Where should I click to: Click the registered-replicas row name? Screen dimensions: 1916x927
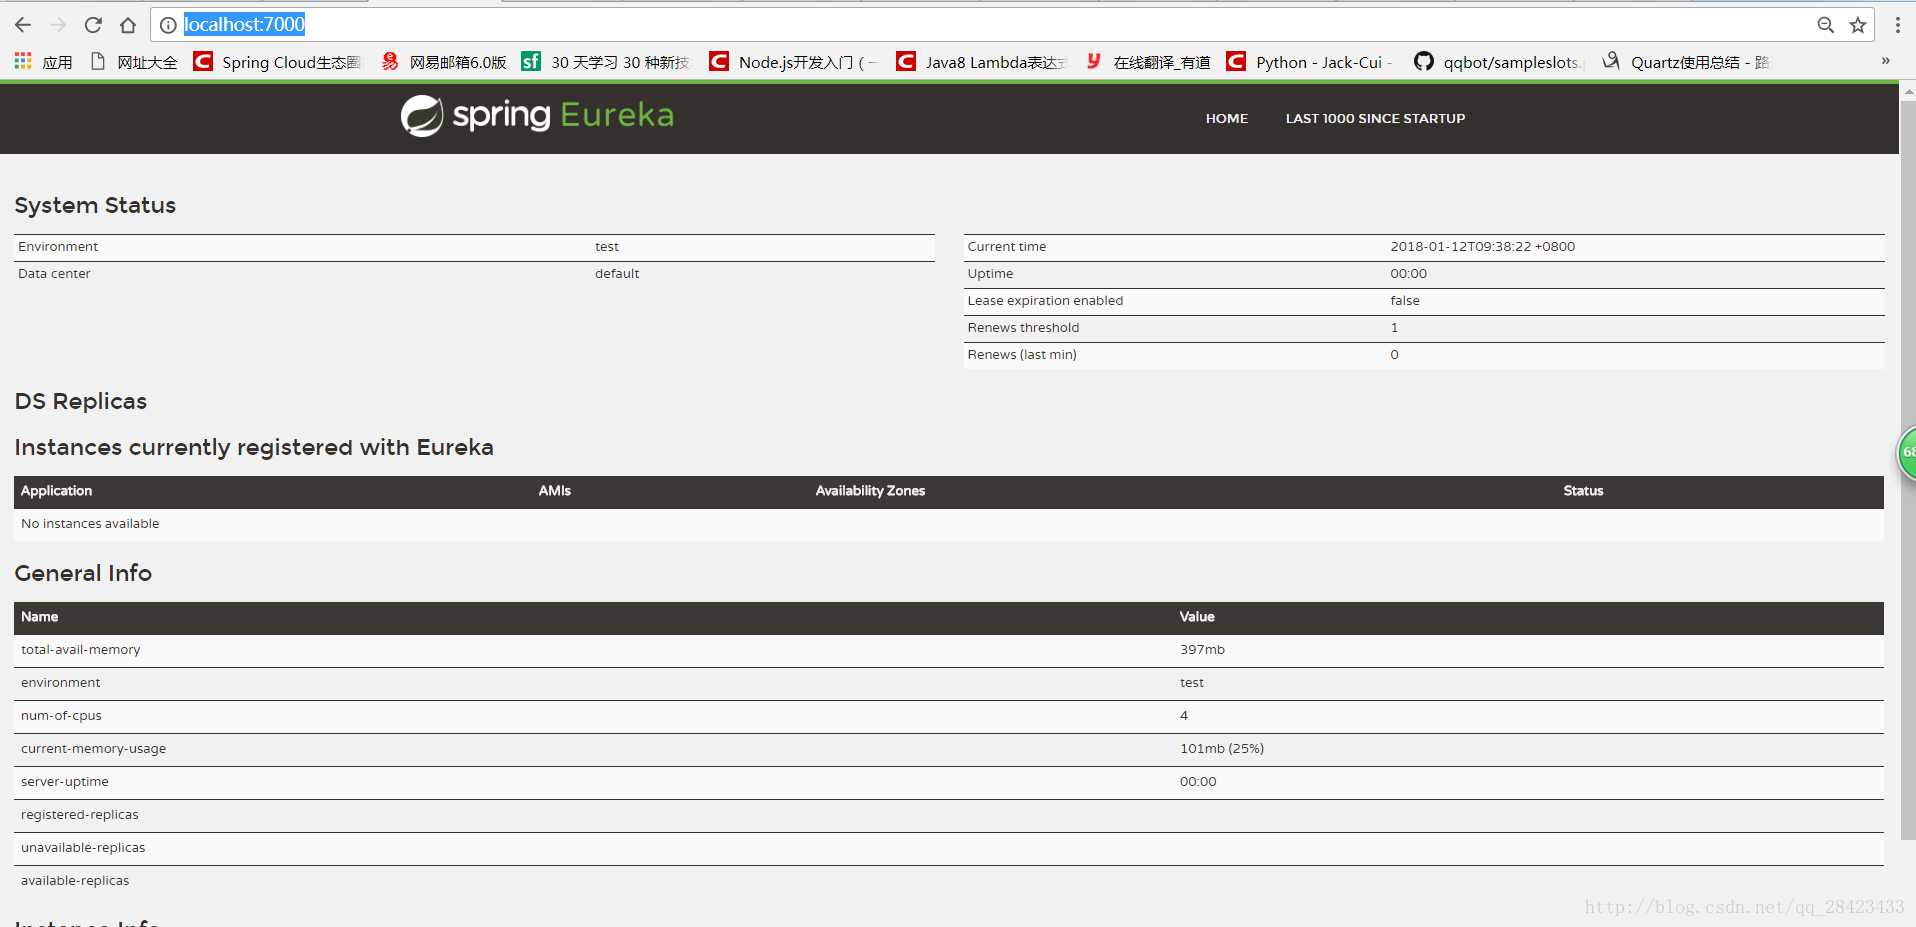pyautogui.click(x=80, y=815)
